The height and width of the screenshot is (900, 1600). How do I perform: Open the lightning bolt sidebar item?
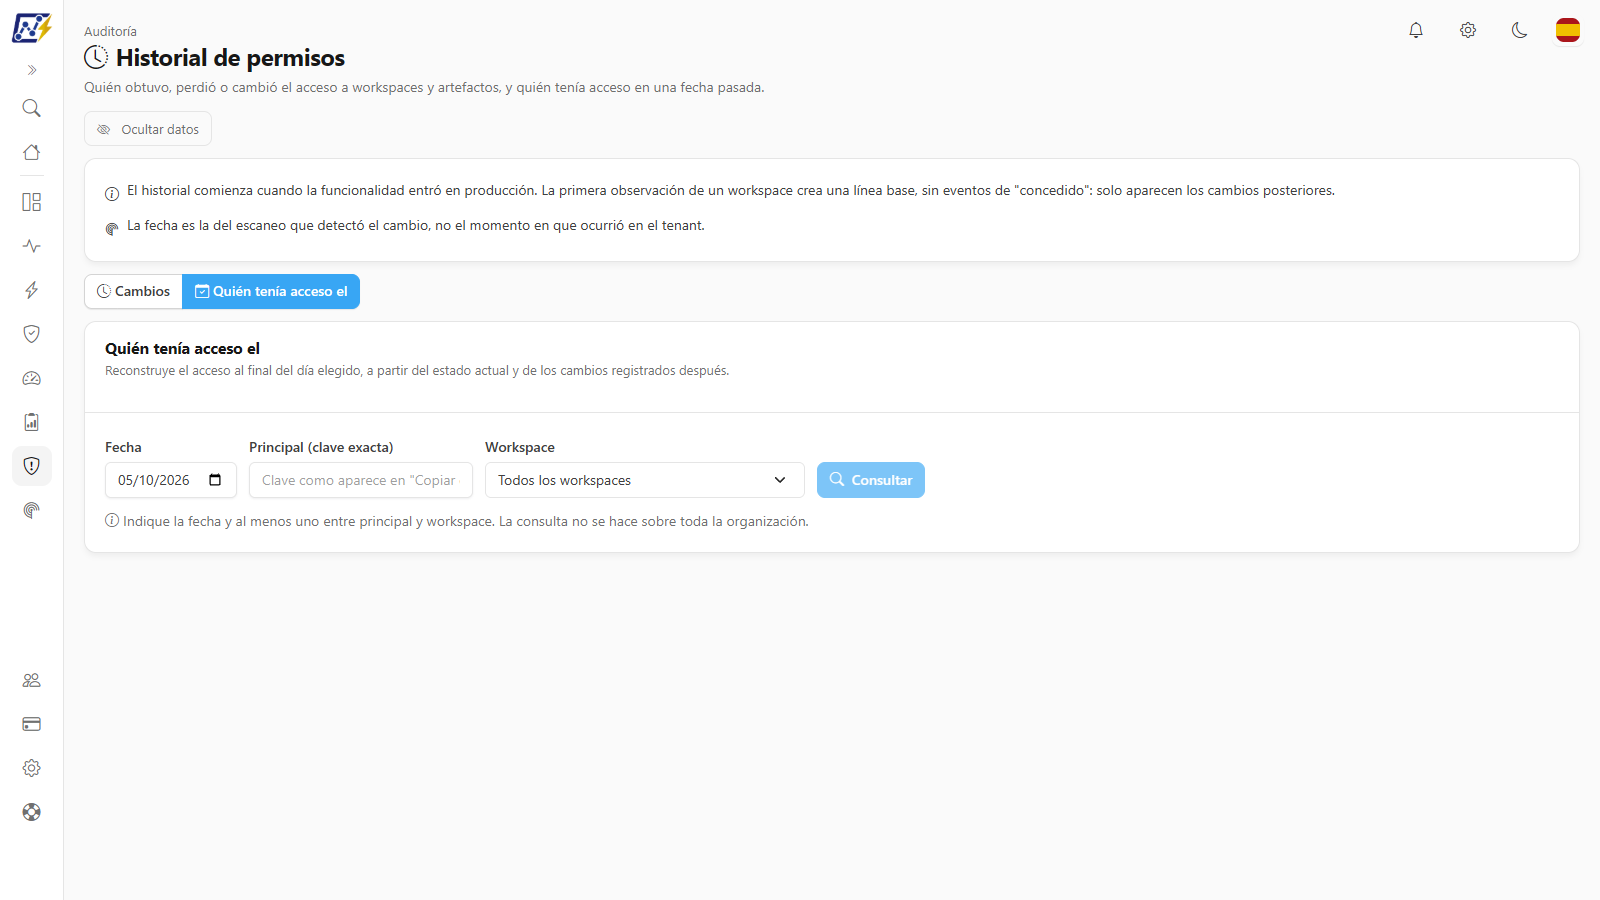(32, 290)
